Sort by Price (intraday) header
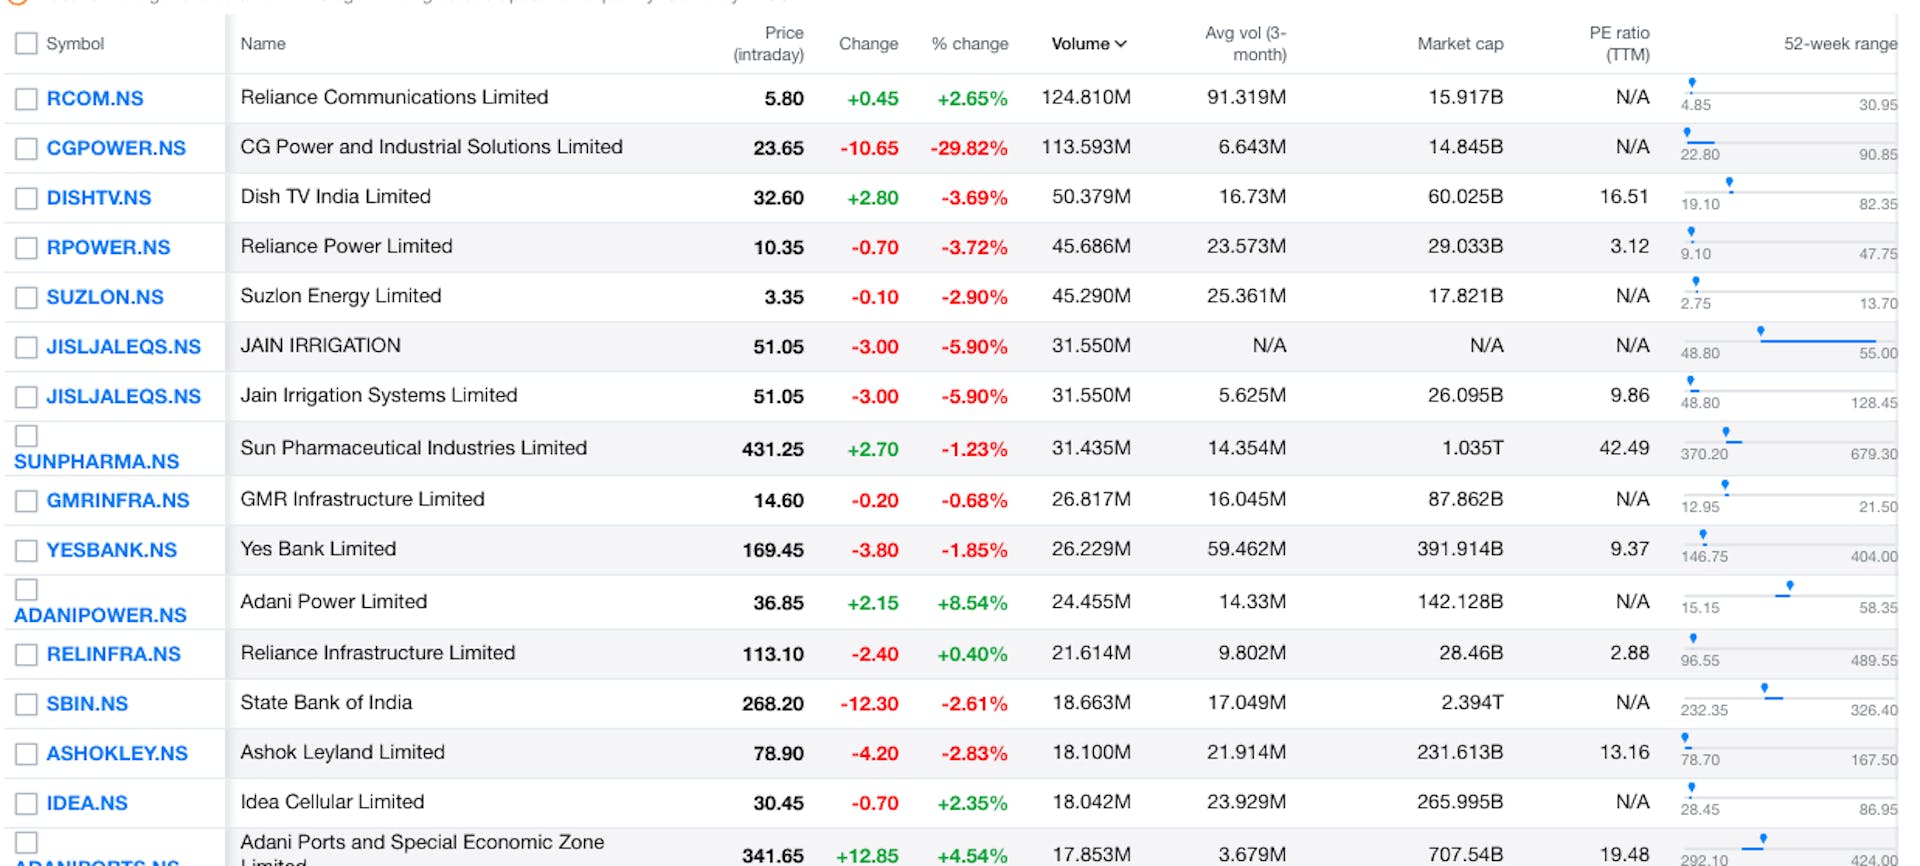 pos(768,44)
